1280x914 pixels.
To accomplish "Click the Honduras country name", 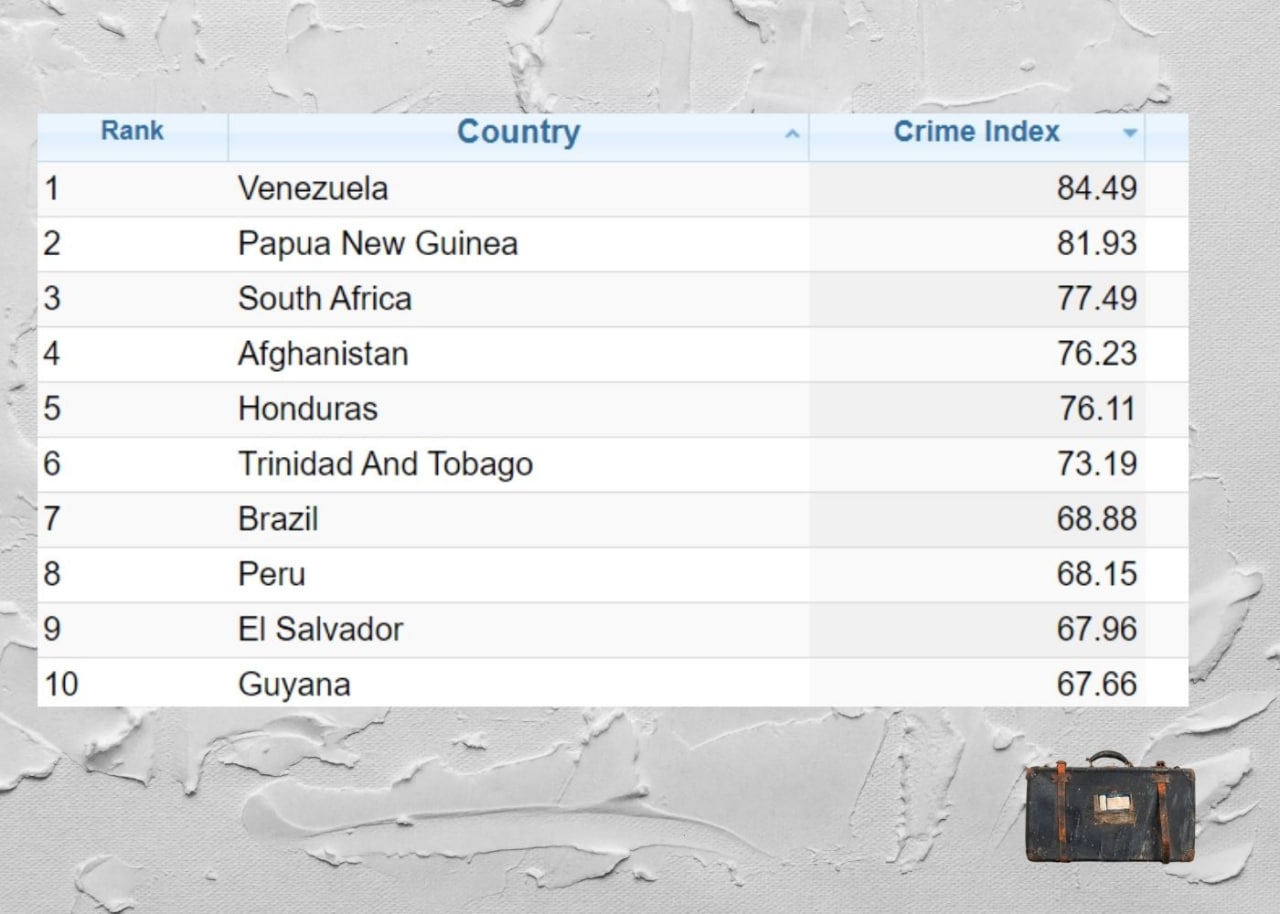I will click(307, 409).
